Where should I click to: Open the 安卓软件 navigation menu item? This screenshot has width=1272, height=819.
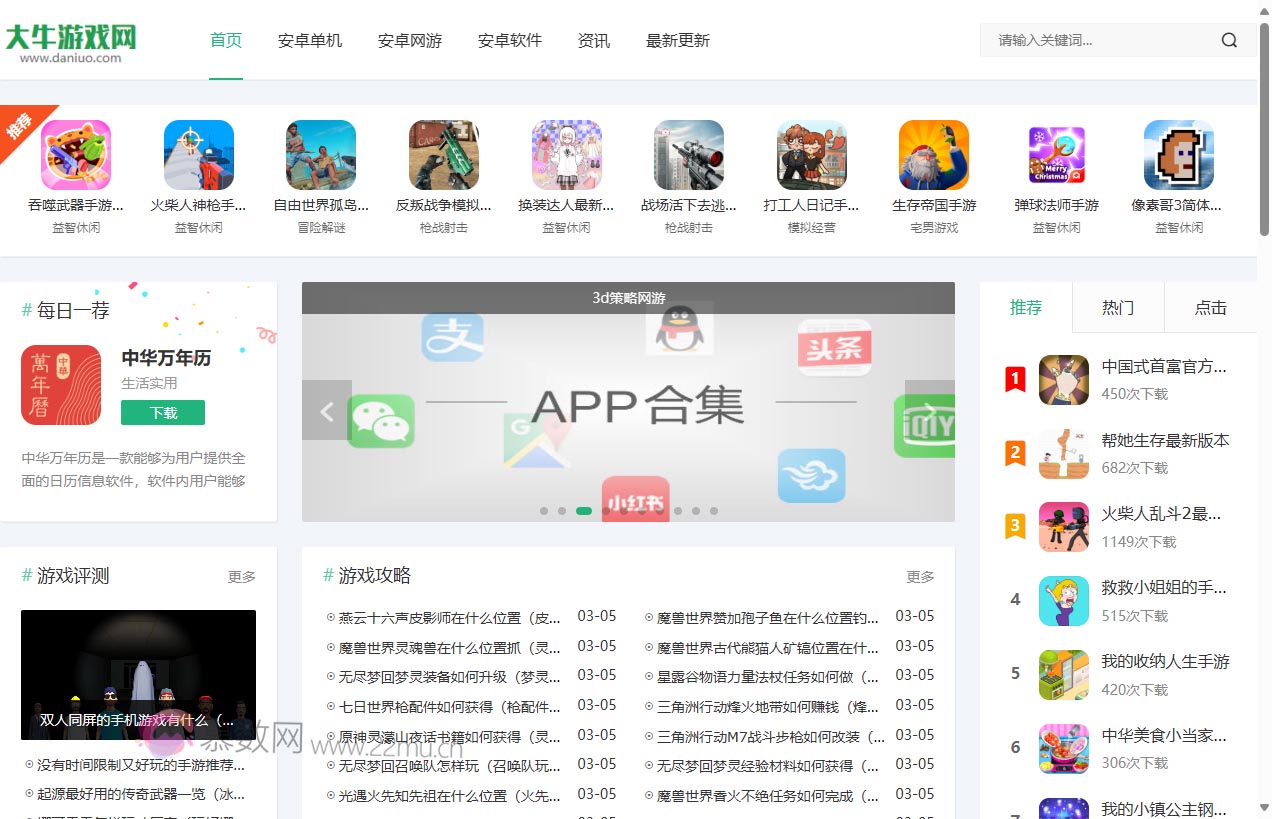(x=509, y=40)
